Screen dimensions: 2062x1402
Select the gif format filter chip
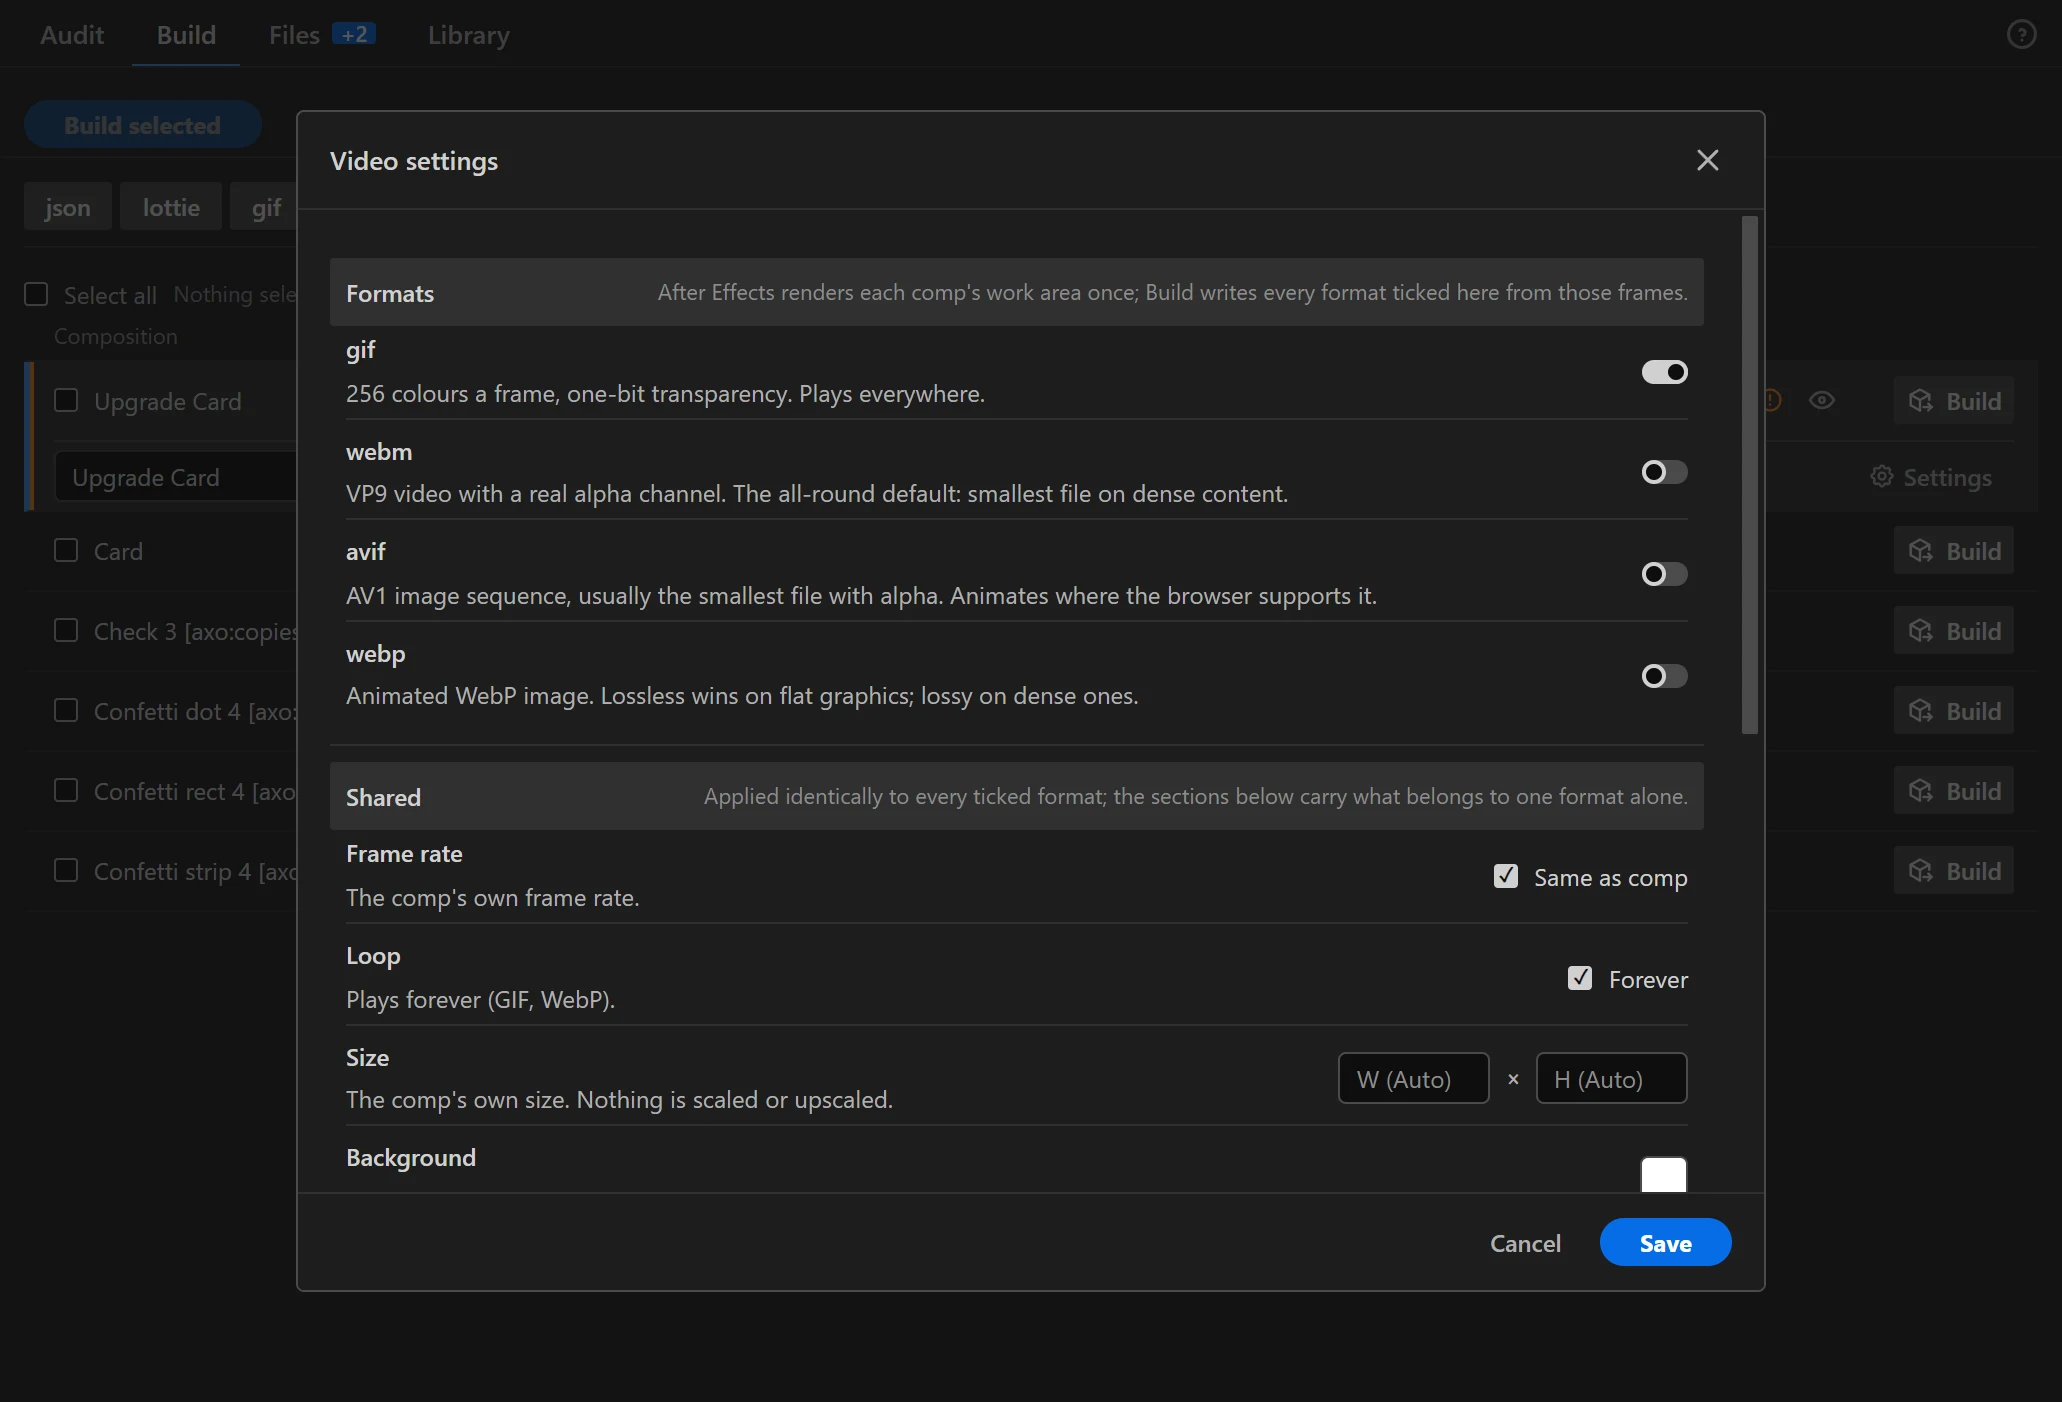[x=265, y=207]
